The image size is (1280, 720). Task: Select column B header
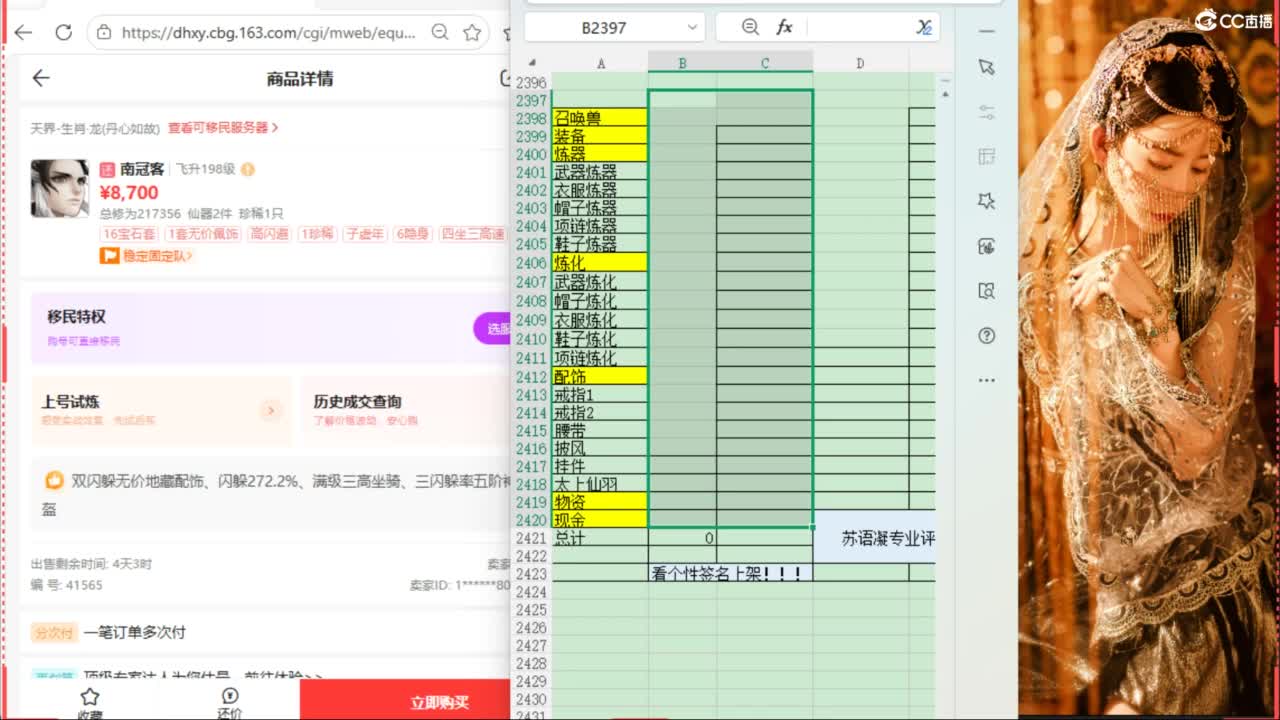pyautogui.click(x=682, y=63)
